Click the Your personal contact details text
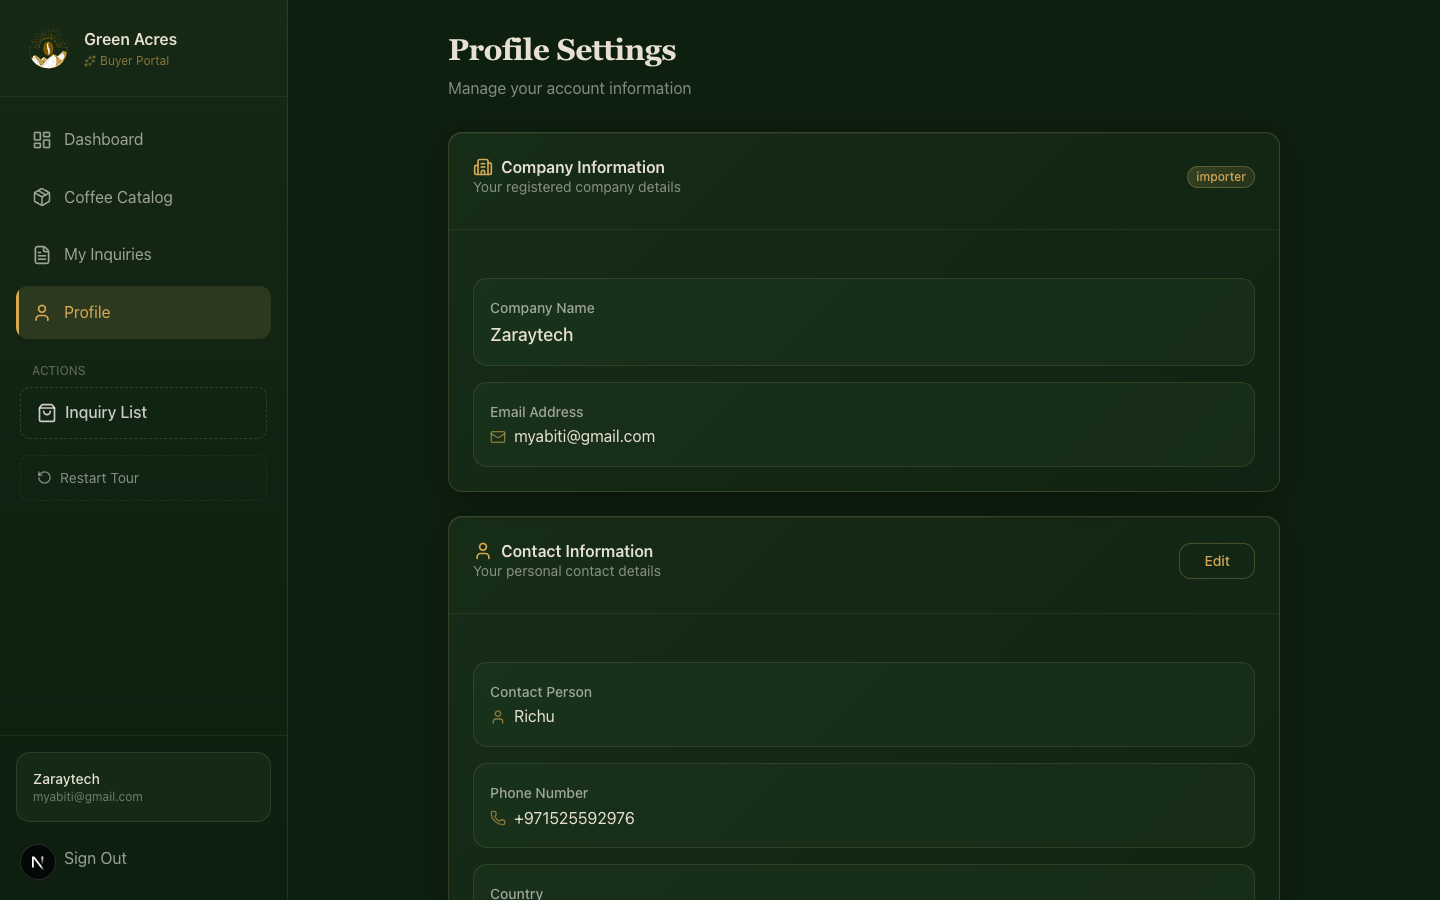Viewport: 1440px width, 900px height. [567, 572]
